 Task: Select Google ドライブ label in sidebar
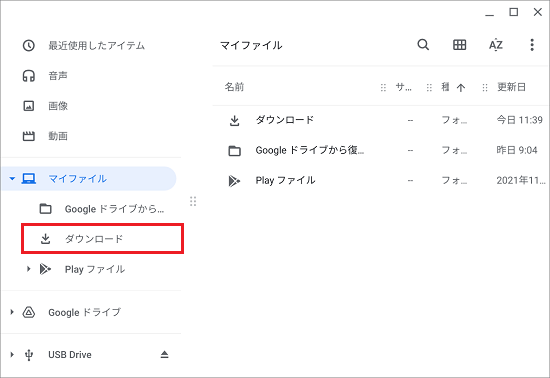click(x=85, y=312)
